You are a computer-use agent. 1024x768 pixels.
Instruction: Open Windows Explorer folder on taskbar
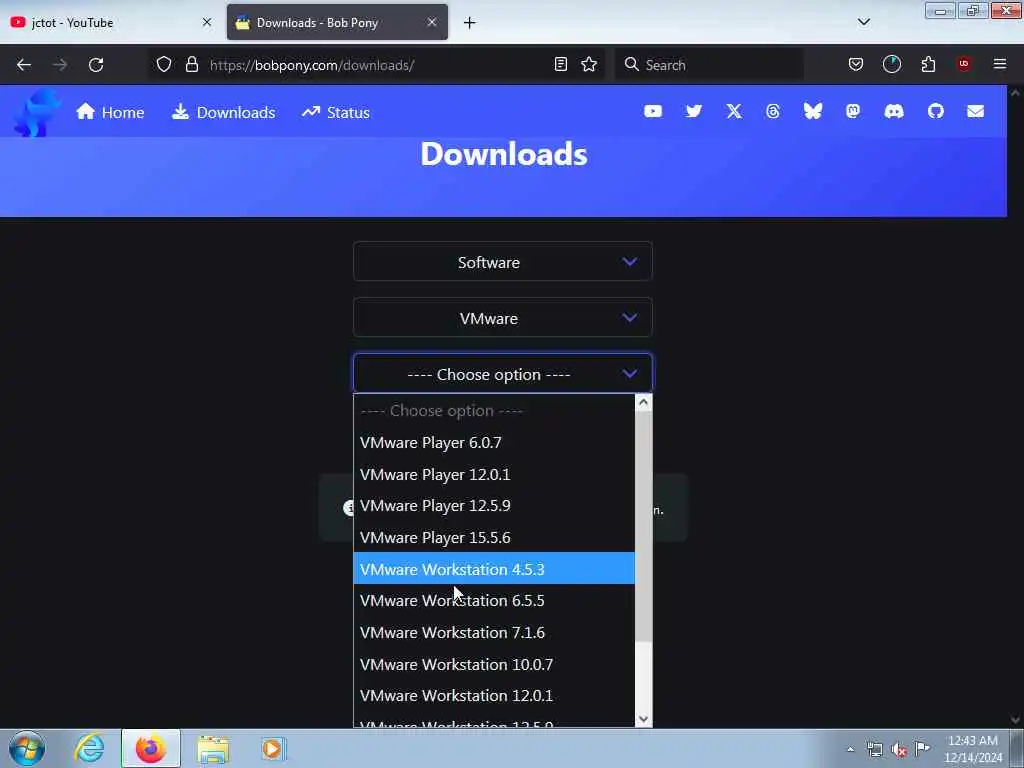pos(213,749)
